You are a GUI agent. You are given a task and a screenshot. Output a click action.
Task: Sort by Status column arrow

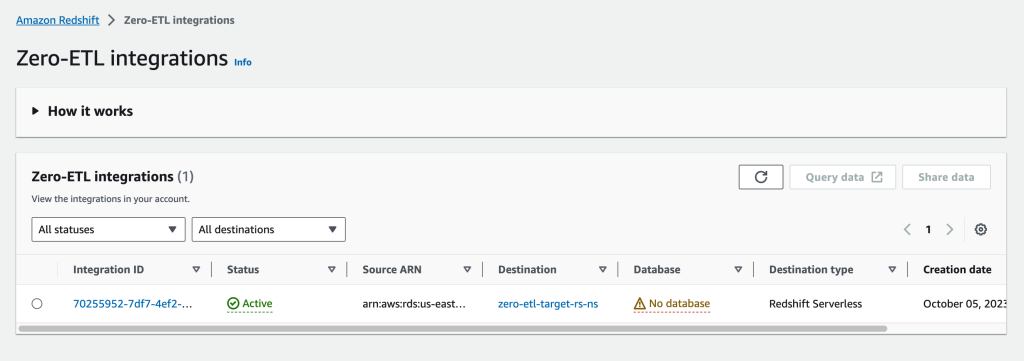(x=332, y=270)
